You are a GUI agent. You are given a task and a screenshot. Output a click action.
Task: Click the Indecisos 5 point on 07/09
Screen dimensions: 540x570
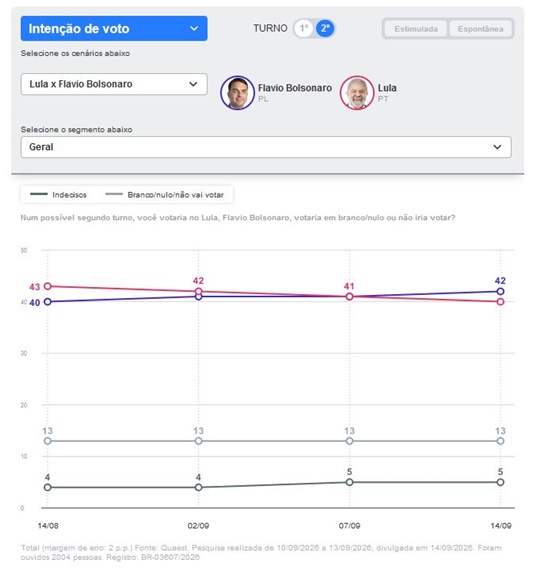point(349,482)
